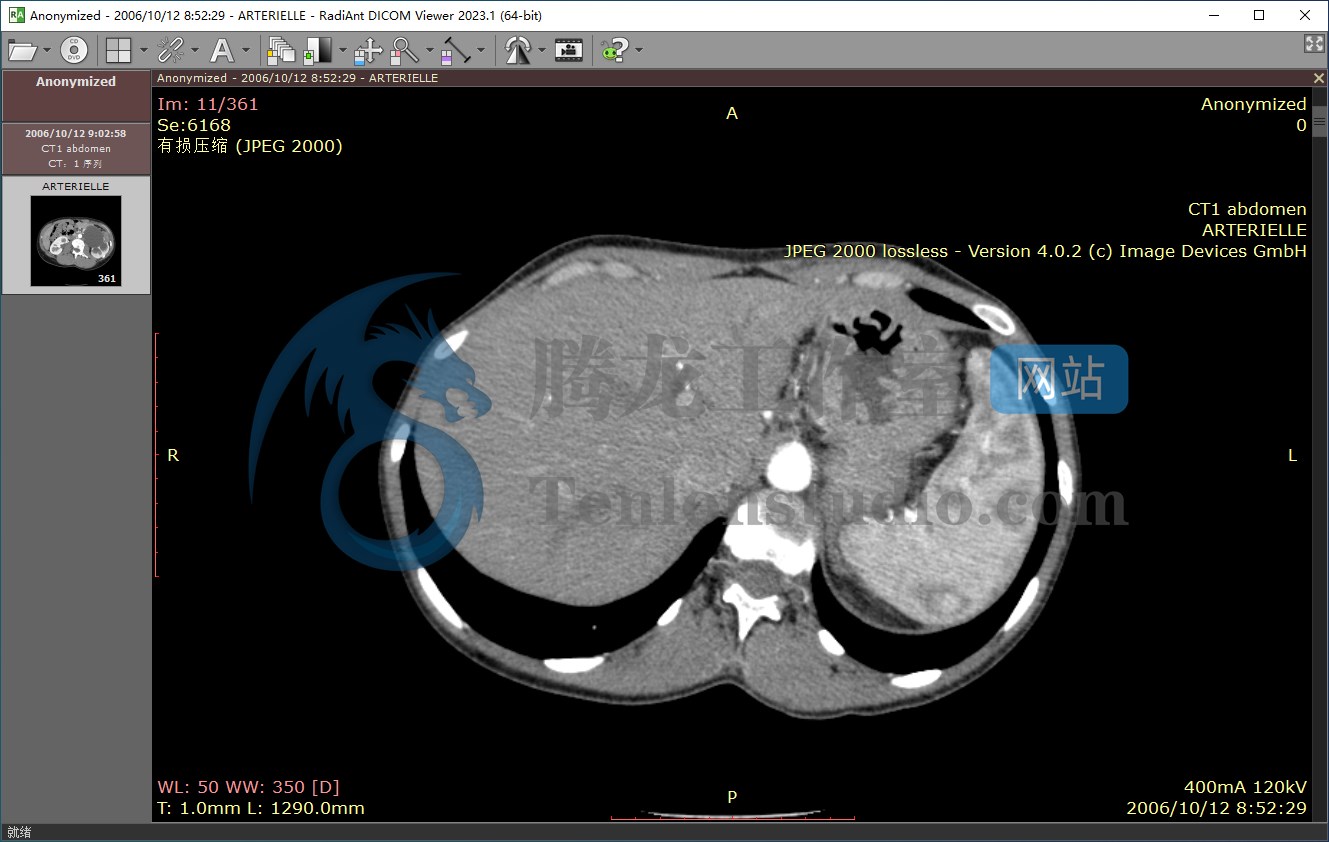Image resolution: width=1329 pixels, height=842 pixels.
Task: Click the 'Im: 11/361' image counter
Action: click(x=208, y=104)
